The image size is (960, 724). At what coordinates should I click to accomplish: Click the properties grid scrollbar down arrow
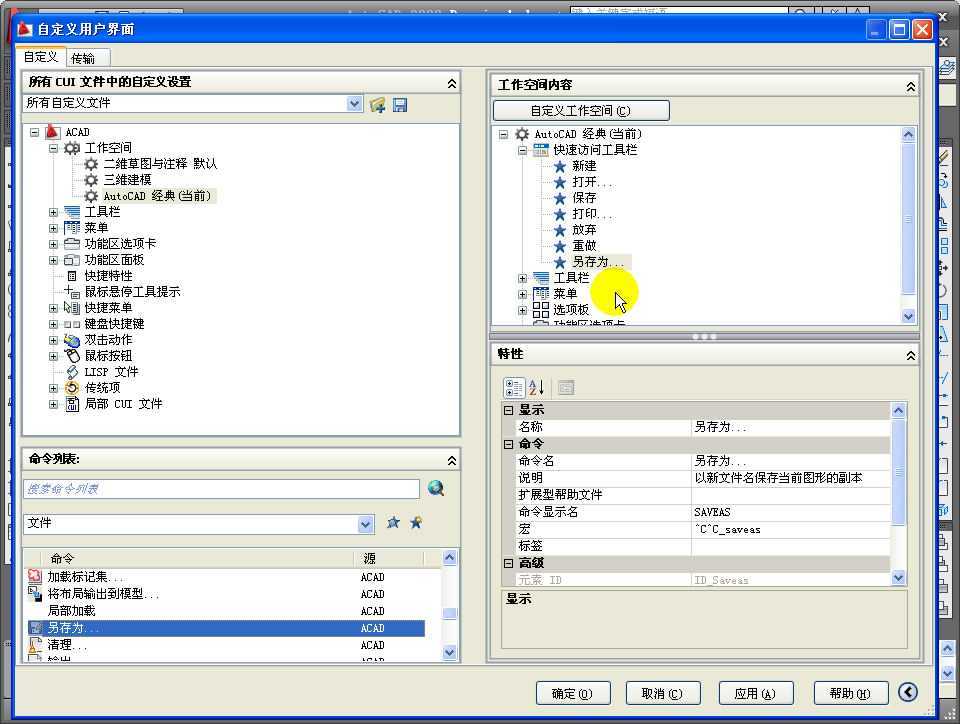tap(898, 577)
